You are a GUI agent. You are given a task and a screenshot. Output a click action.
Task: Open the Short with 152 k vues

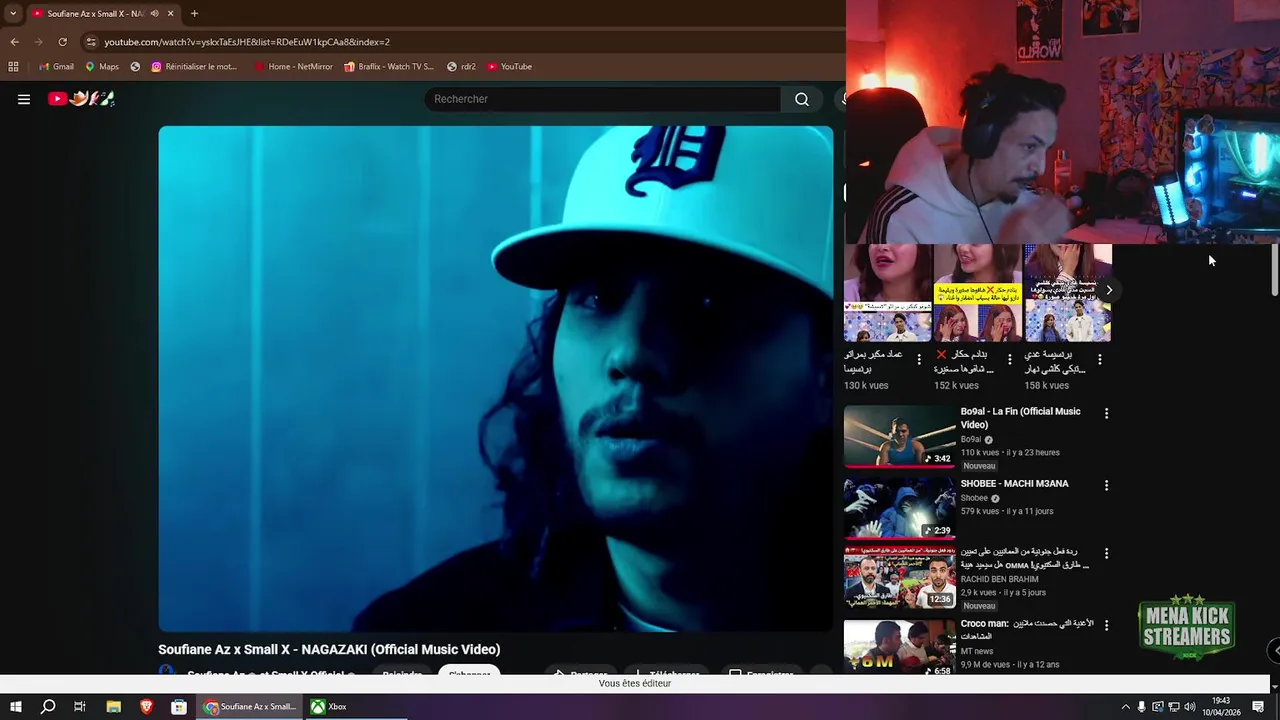[977, 294]
